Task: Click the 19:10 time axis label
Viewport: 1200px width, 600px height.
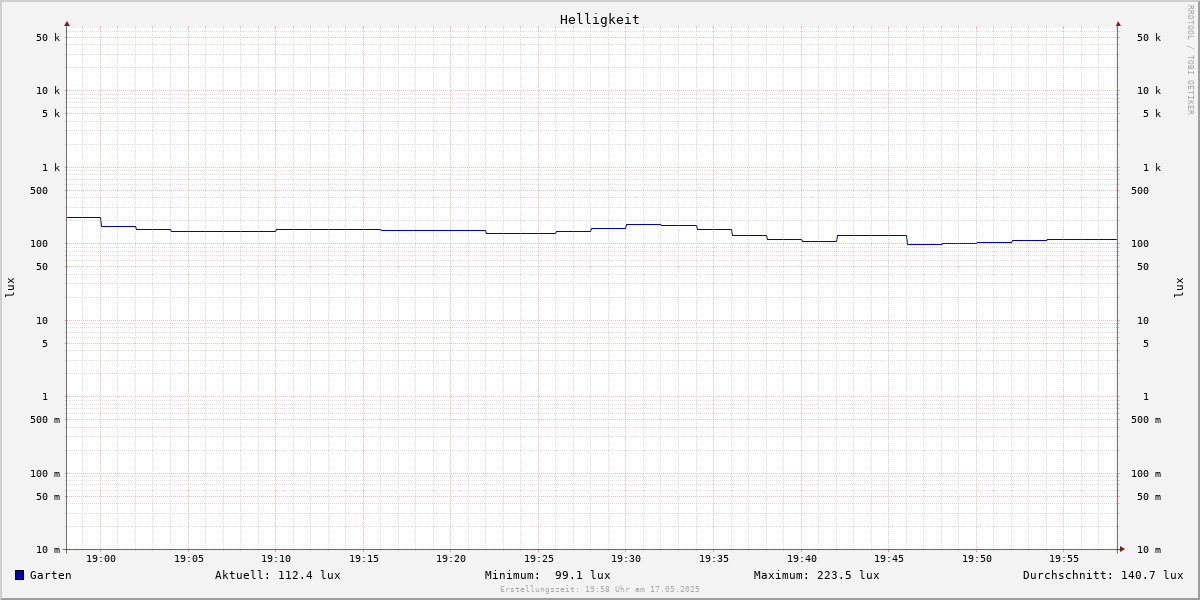Action: click(x=276, y=559)
